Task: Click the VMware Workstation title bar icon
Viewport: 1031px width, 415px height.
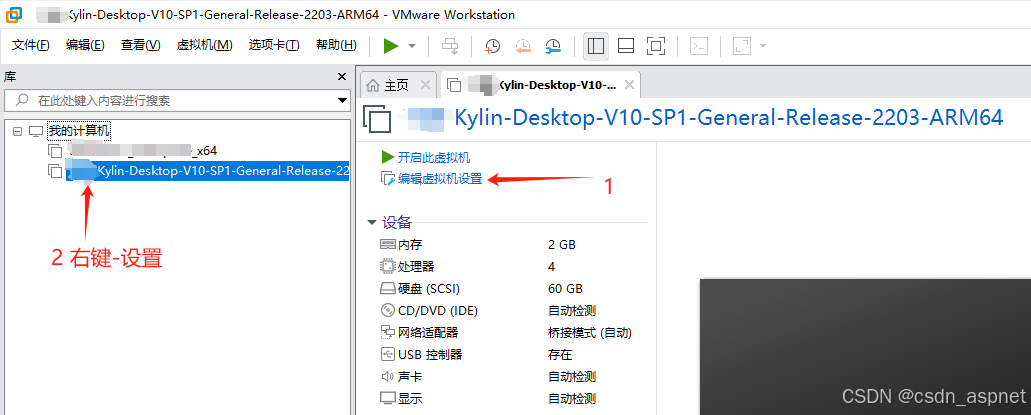Action: pyautogui.click(x=14, y=14)
